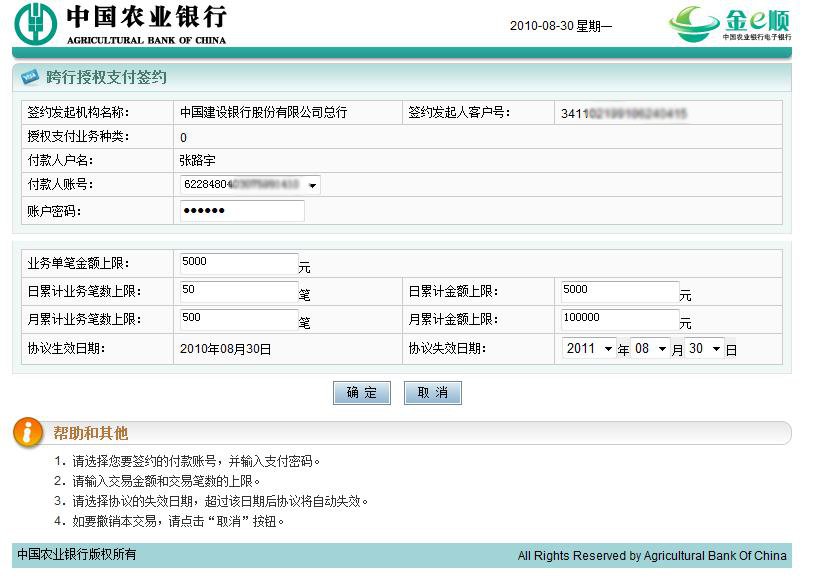This screenshot has height=585, width=829.
Task: Open the expiry month dropdown showing 08
Action: (650, 349)
